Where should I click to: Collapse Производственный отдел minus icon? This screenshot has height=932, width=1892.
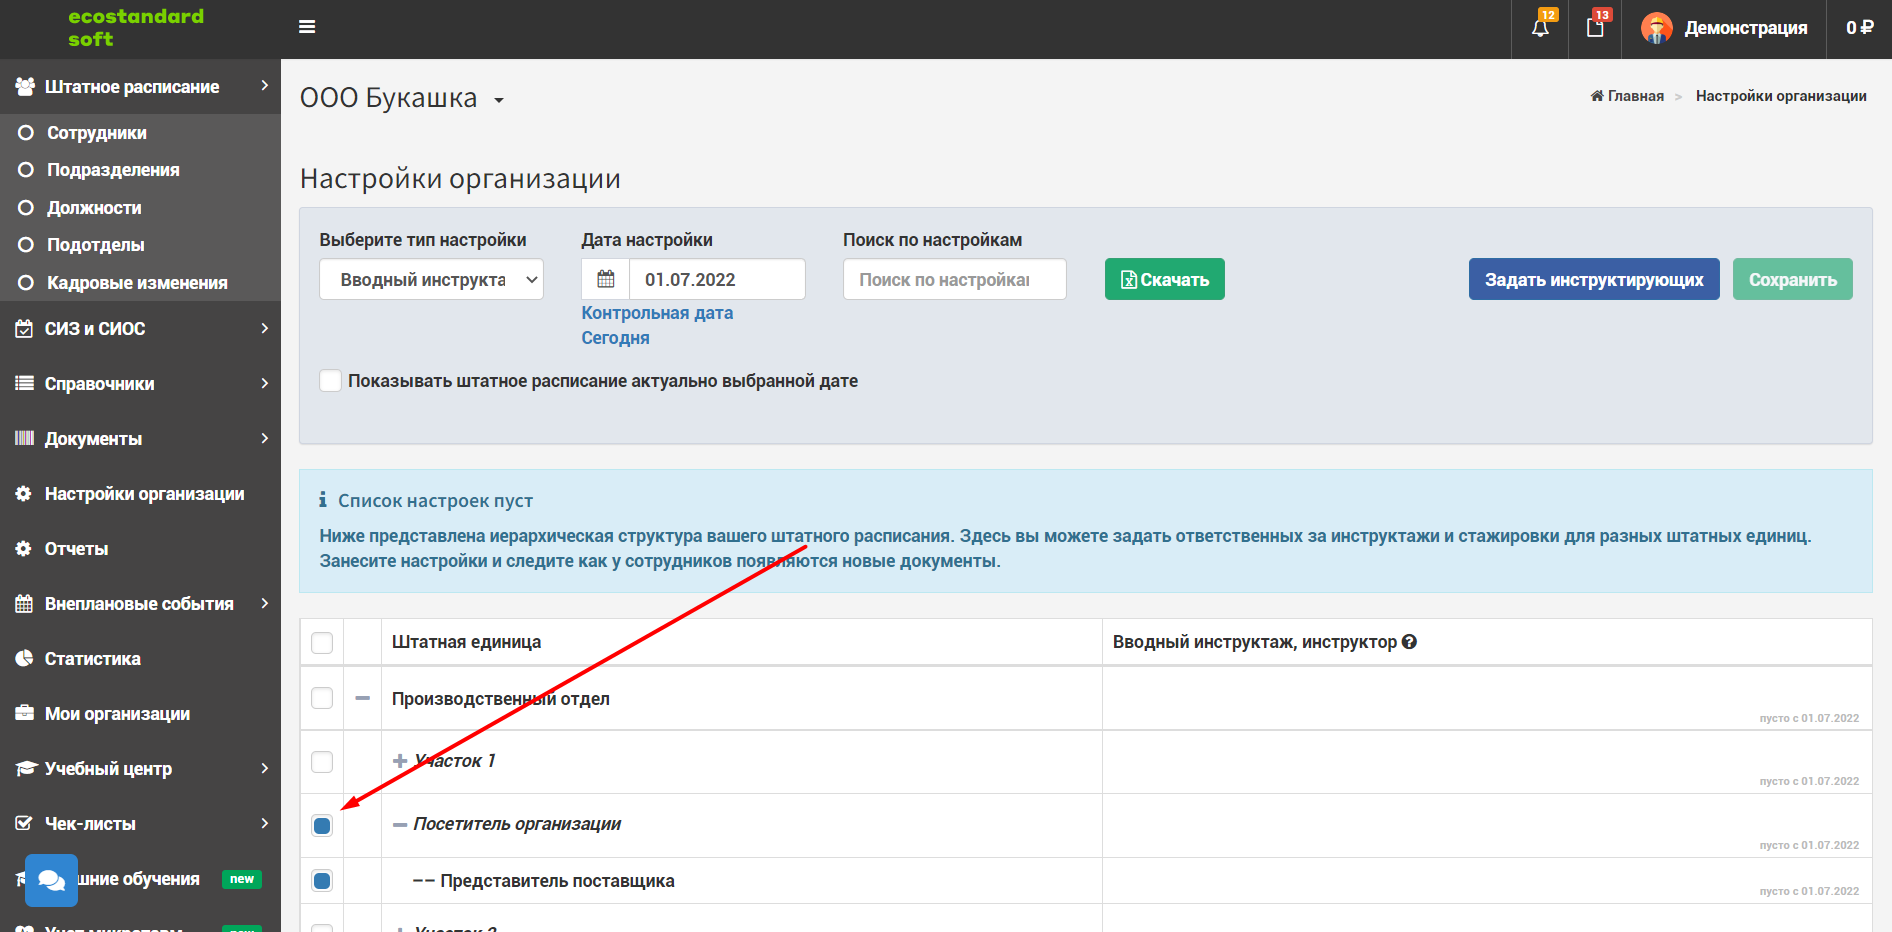pyautogui.click(x=362, y=698)
